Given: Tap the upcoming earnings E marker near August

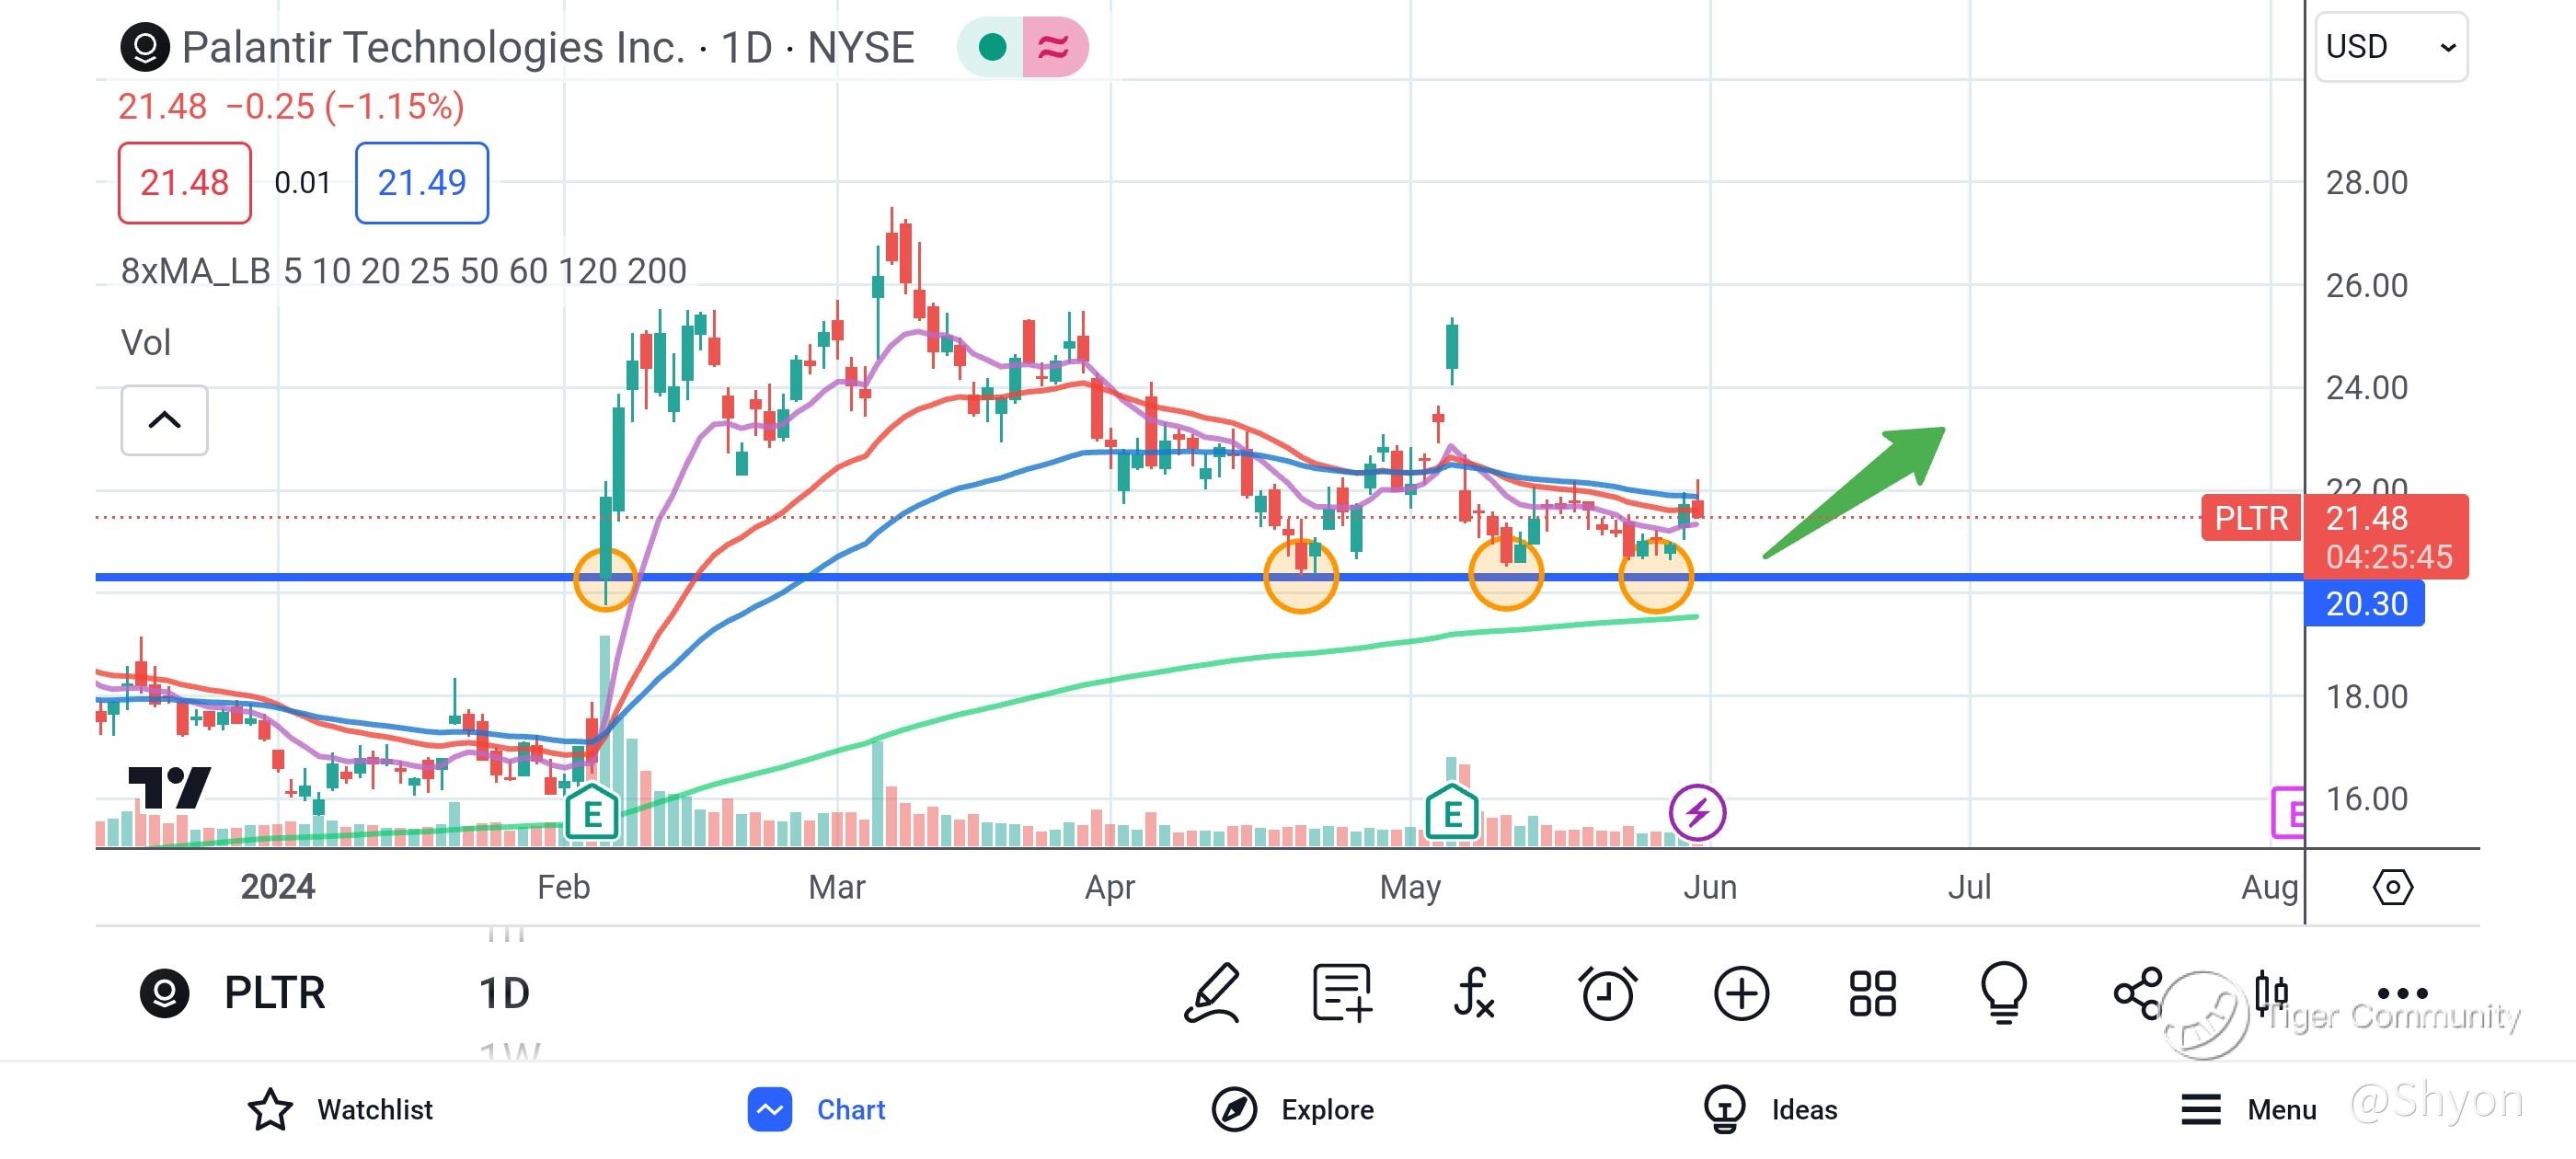Looking at the screenshot, I should click(x=2288, y=812).
